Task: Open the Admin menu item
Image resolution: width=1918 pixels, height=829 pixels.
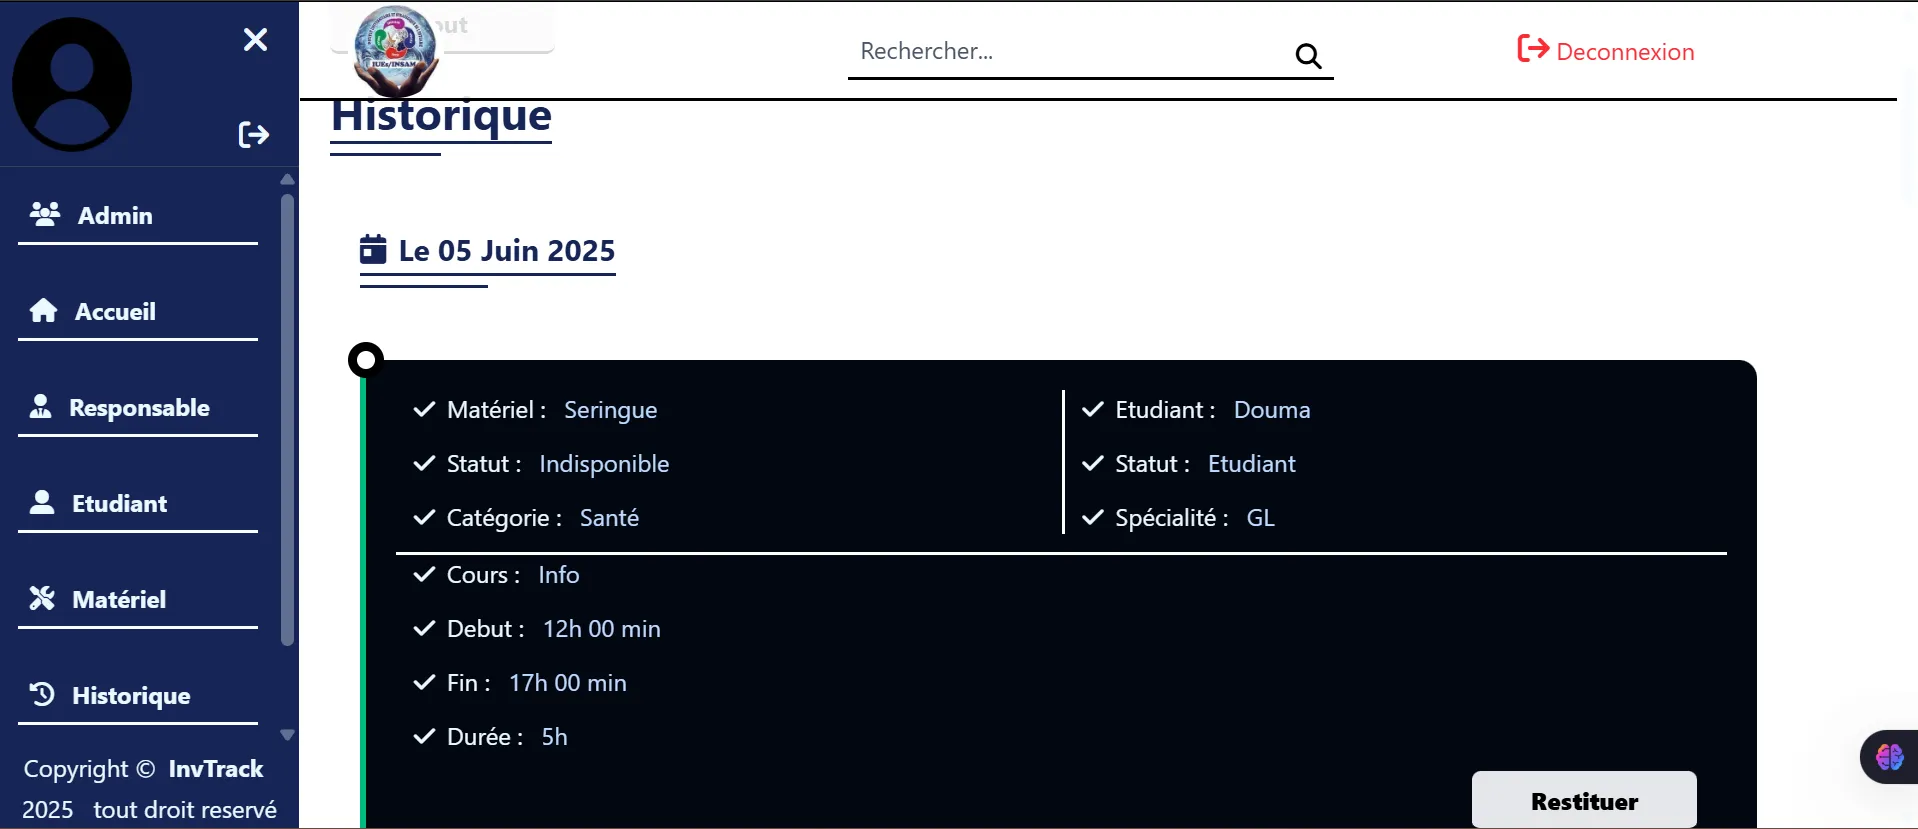Action: pyautogui.click(x=115, y=215)
